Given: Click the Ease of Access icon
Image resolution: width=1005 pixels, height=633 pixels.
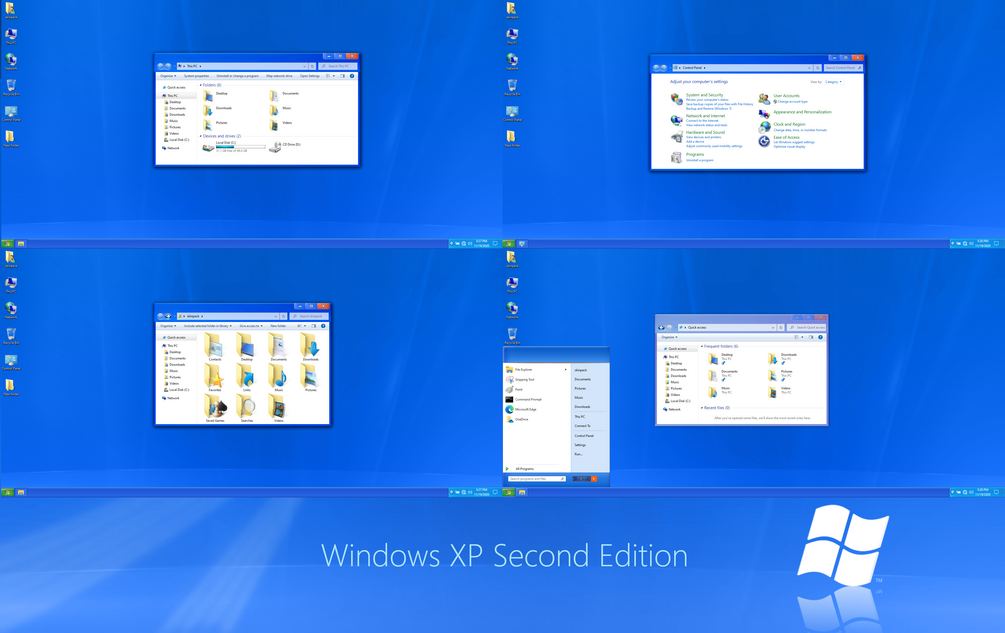Looking at the screenshot, I should click(764, 142).
